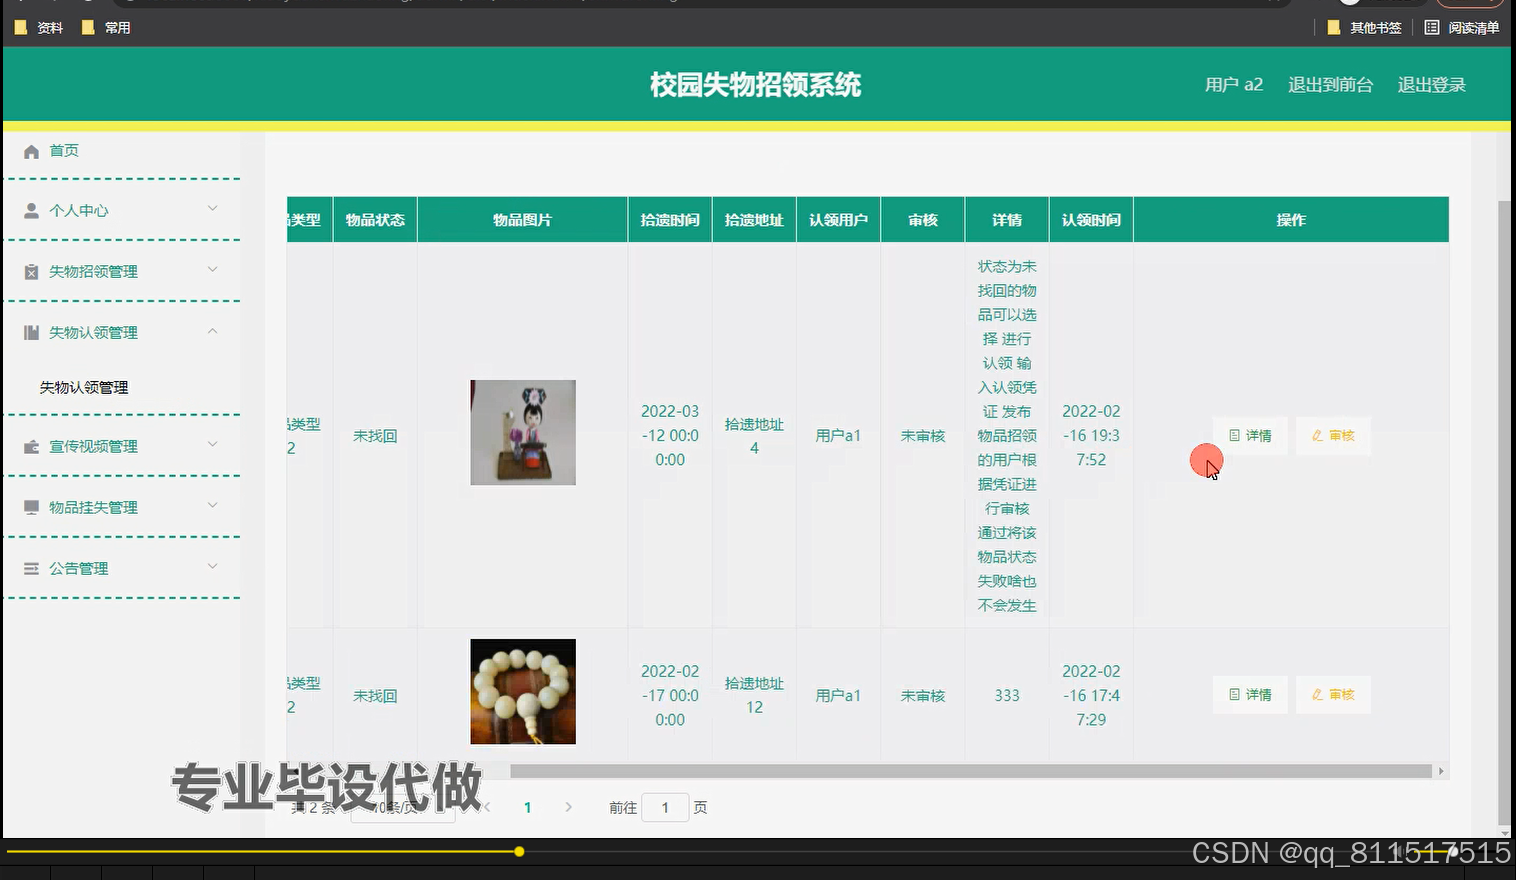The image size is (1516, 880).
Task: Collapse the 失物认领管理 chevron
Action: coord(212,331)
